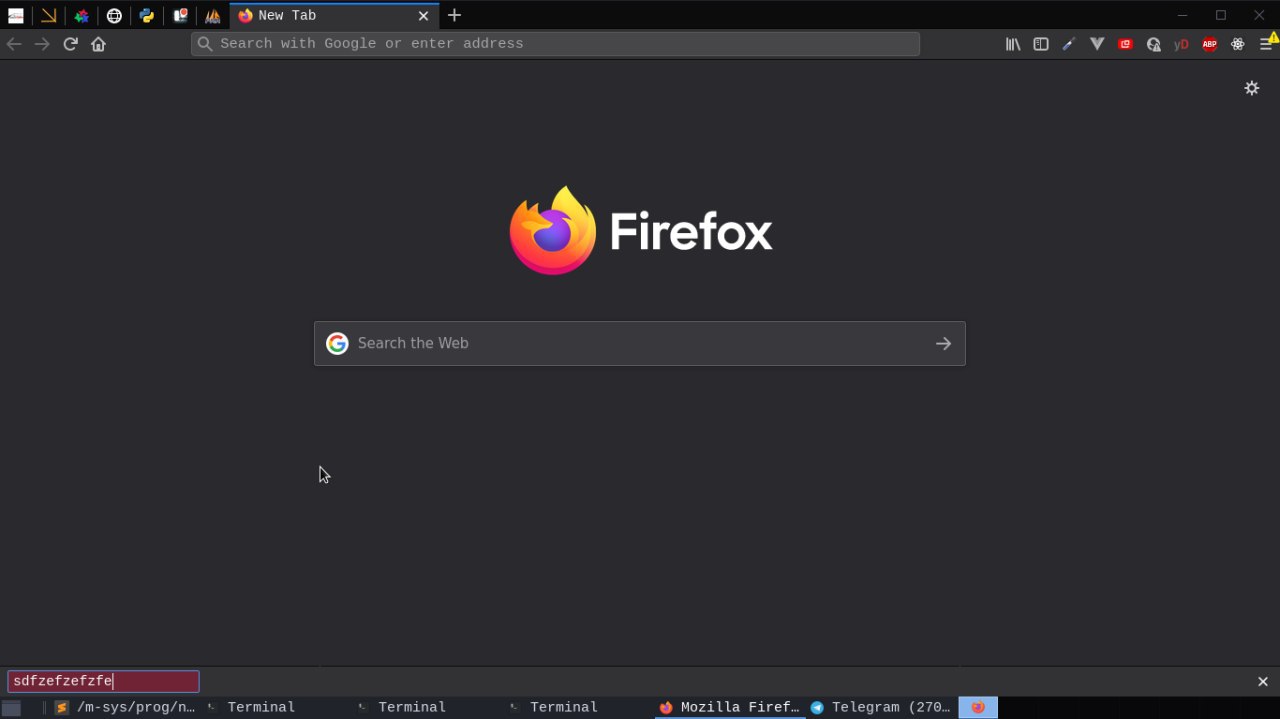The width and height of the screenshot is (1280, 719).
Task: Close the New Tab tab
Action: tap(423, 15)
